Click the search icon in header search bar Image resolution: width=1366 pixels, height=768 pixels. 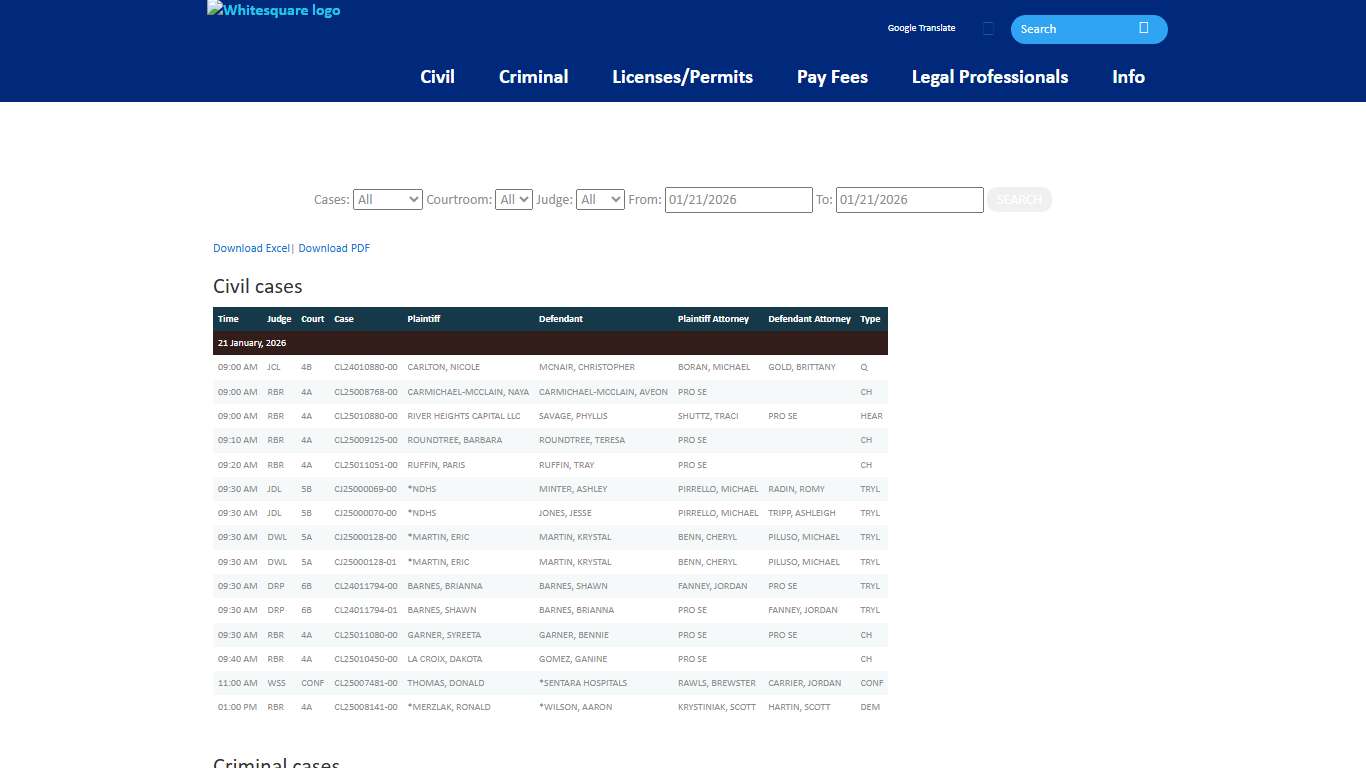(1143, 28)
